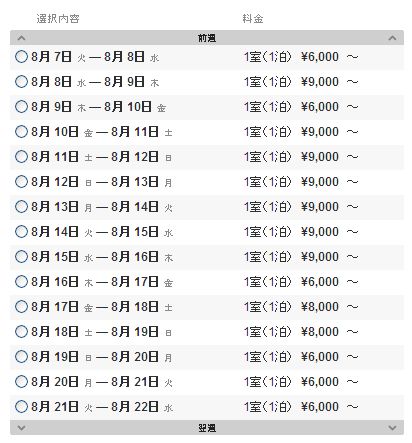Image resolution: width=412 pixels, height=443 pixels.
Task: Click the down chevron right of 翌週
Action: [392, 428]
